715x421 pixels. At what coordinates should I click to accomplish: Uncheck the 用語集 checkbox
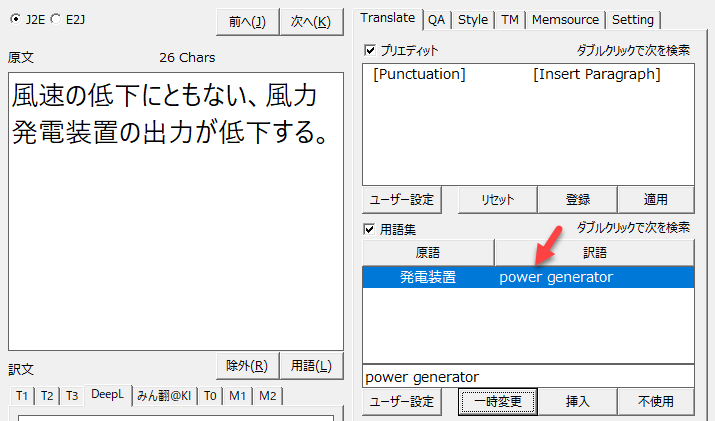(371, 229)
